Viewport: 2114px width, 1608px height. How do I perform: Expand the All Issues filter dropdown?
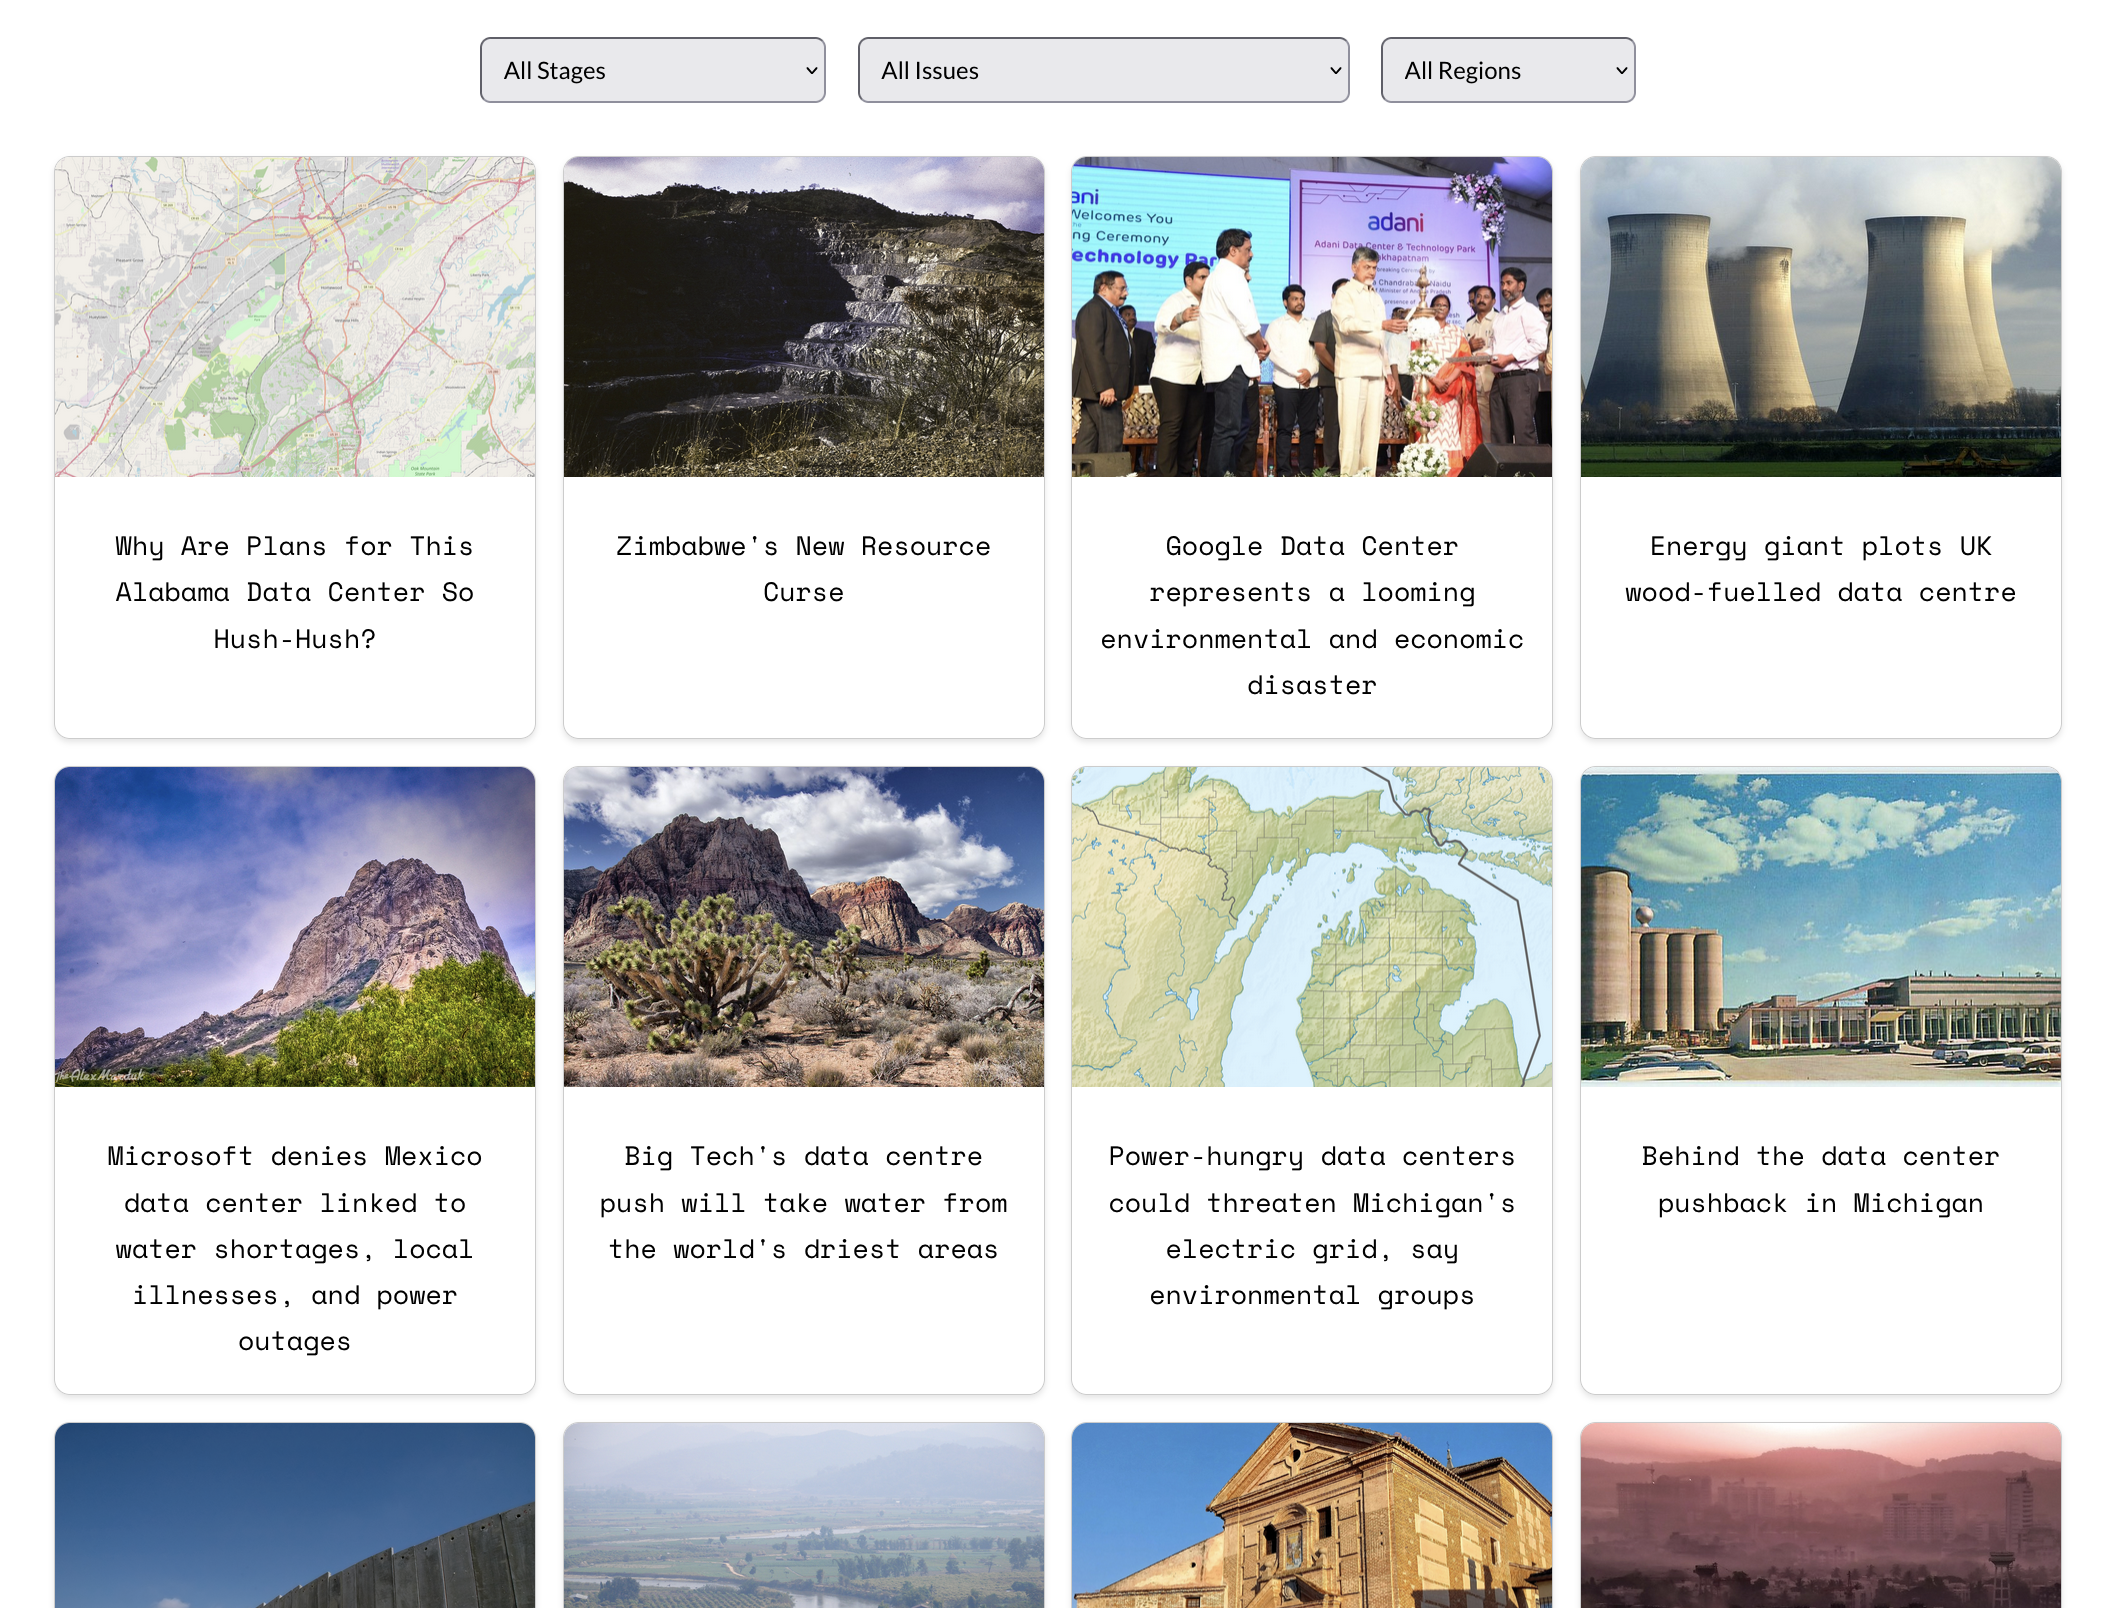point(1102,70)
